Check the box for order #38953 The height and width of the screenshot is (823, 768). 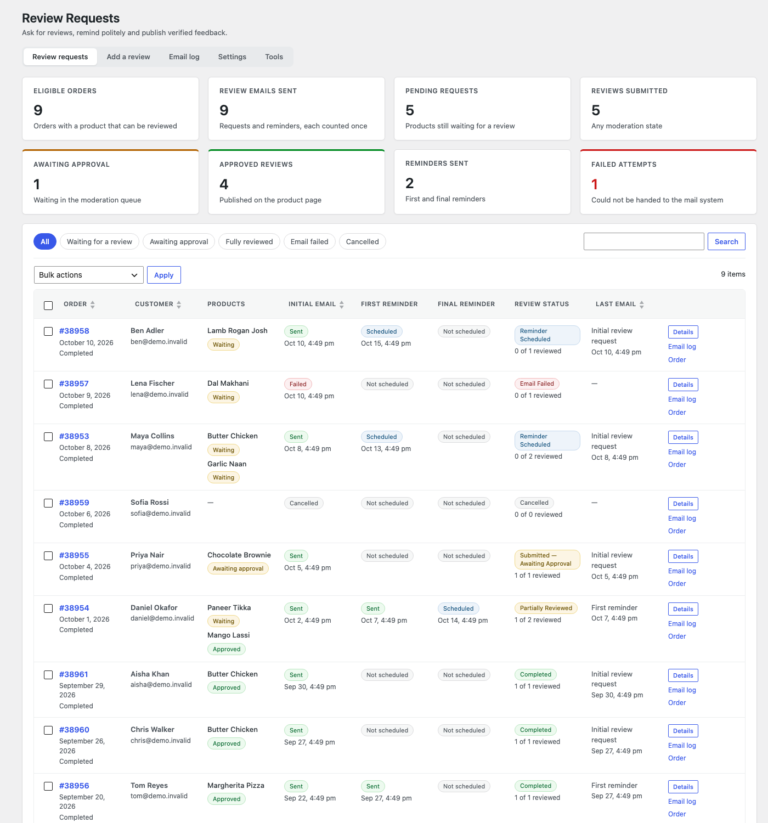point(48,437)
